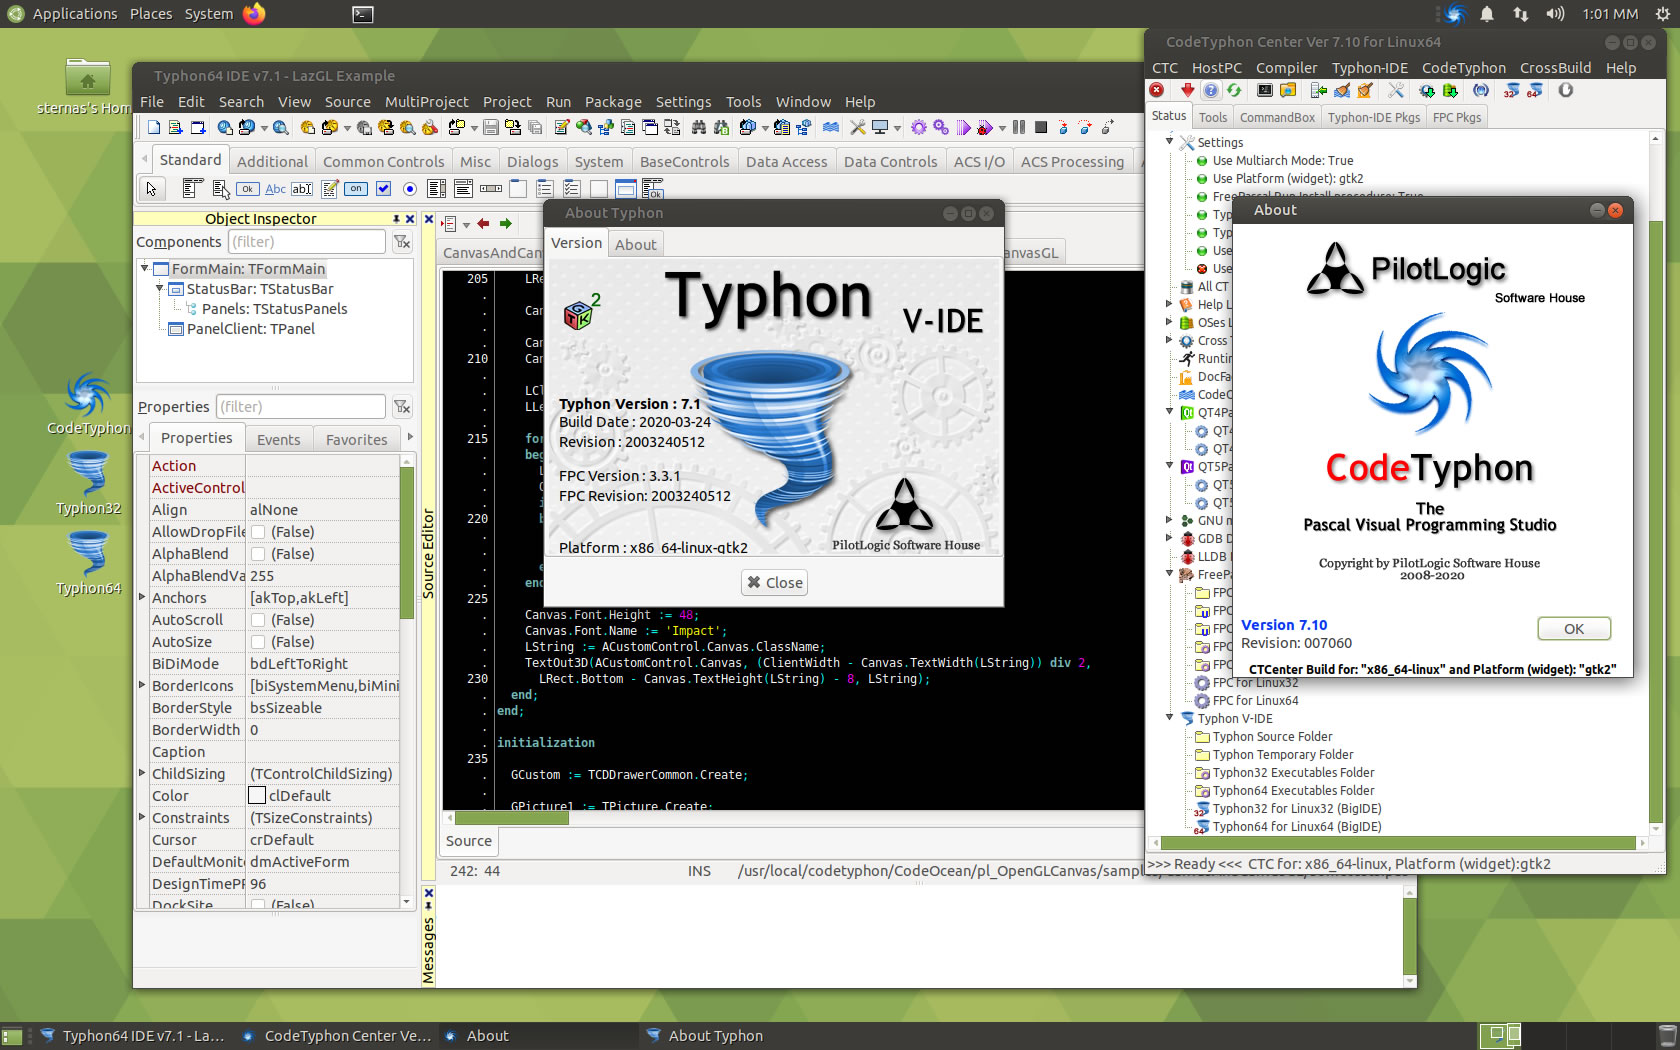This screenshot has height=1050, width=1680.
Task: Collapse the StatusBar: TStatusBar tree node
Action: [x=160, y=288]
